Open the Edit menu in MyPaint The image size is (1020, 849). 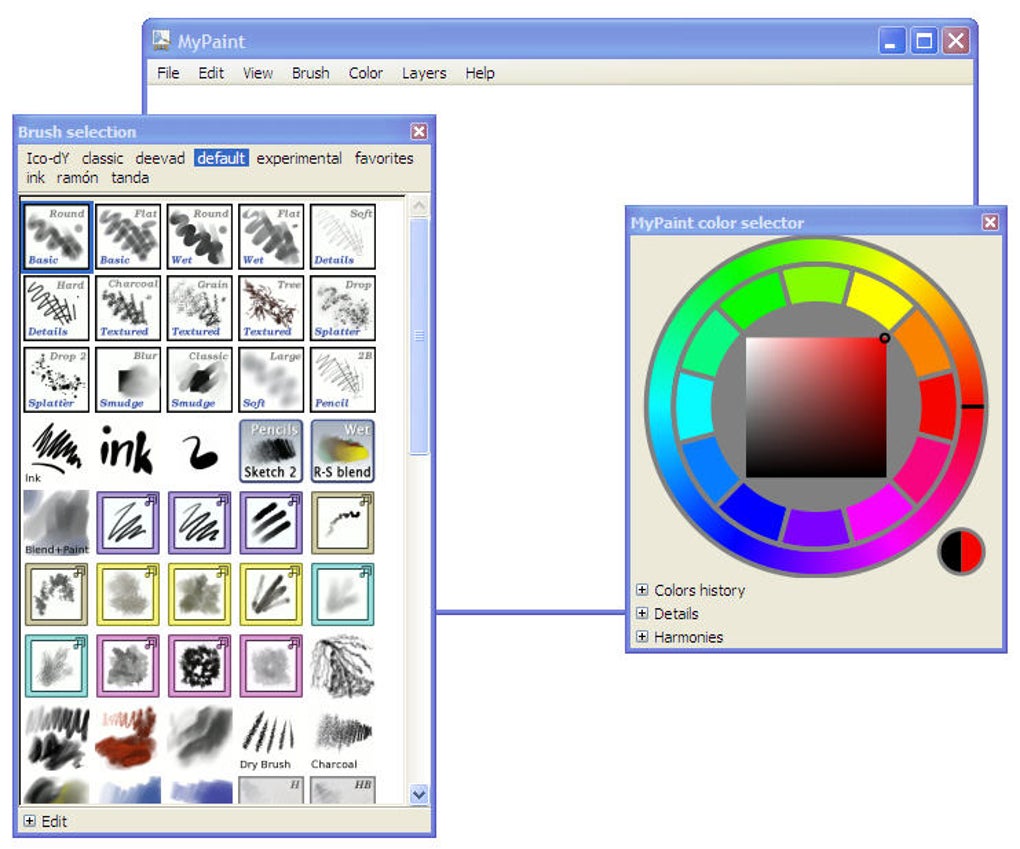211,73
